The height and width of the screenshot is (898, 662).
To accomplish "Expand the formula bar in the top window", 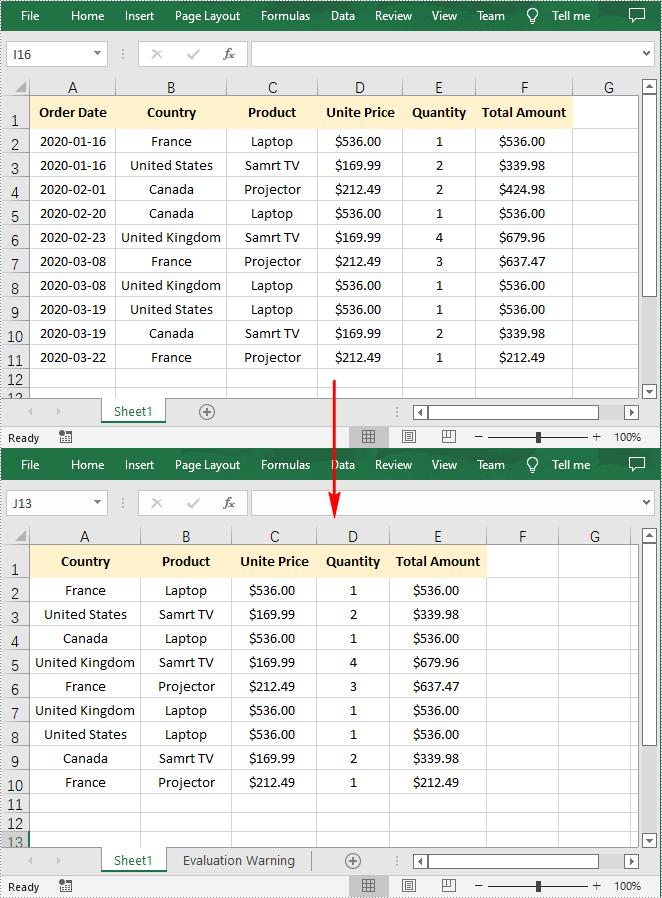I will tap(647, 54).
